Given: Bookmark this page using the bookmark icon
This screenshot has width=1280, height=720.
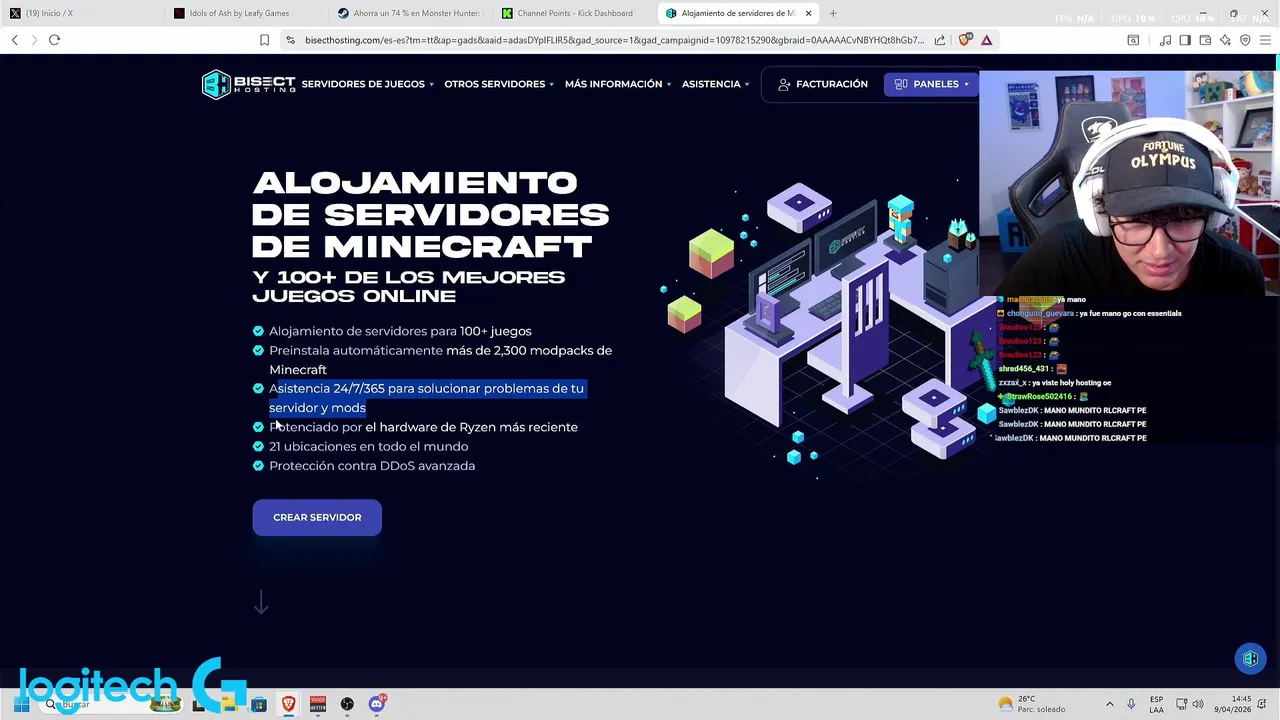Looking at the screenshot, I should 264,40.
